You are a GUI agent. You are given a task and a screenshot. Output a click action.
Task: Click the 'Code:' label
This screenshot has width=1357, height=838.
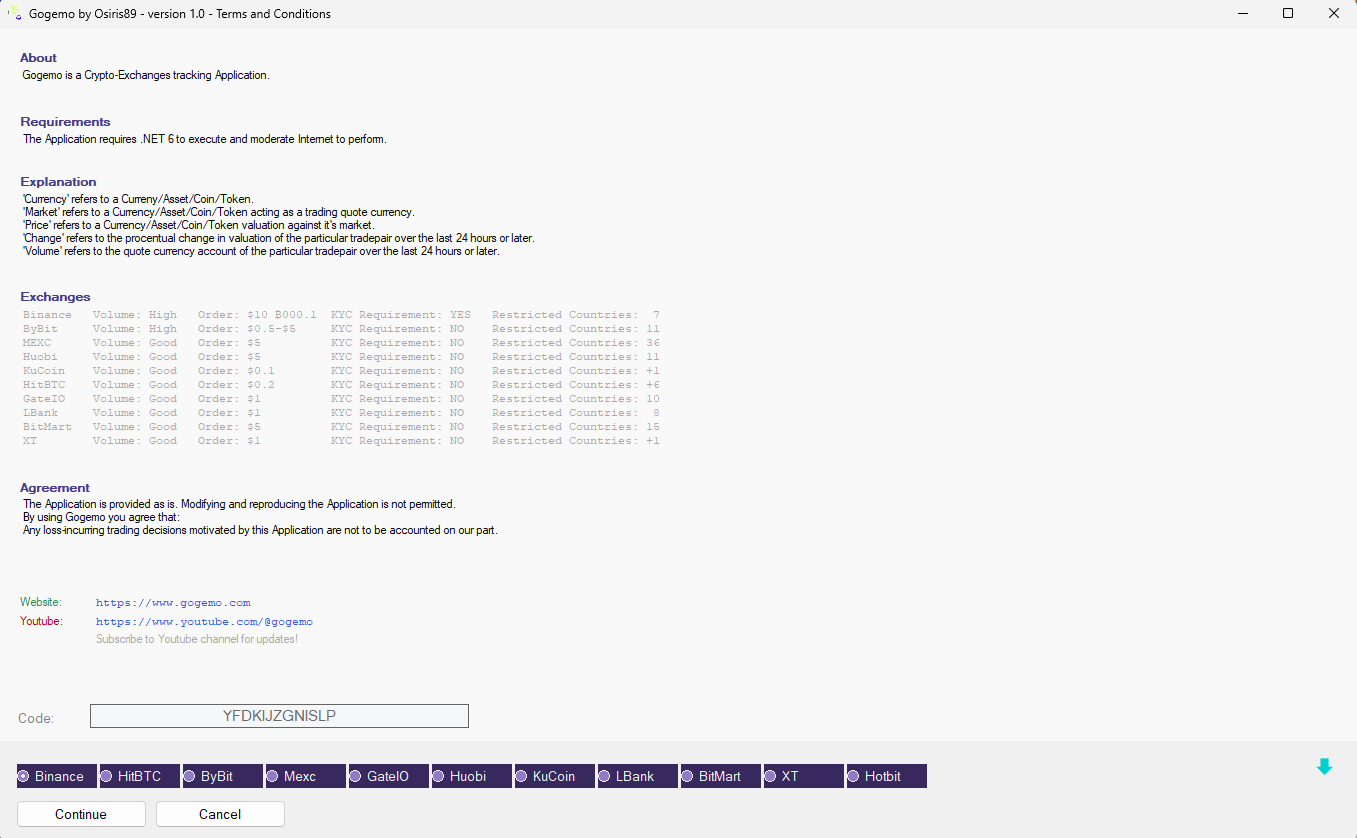click(36, 719)
